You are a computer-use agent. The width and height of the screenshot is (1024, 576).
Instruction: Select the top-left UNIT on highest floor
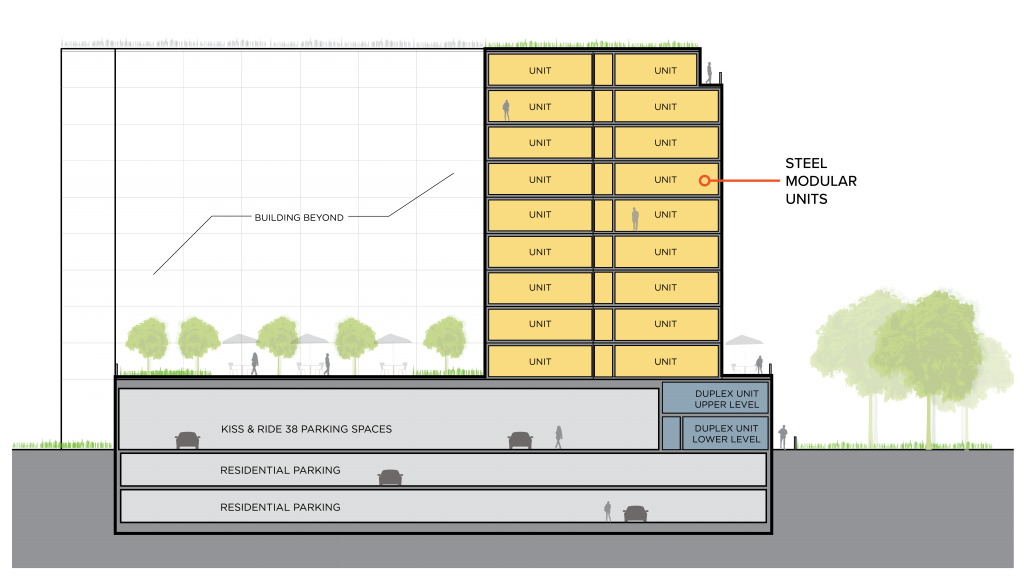pyautogui.click(x=540, y=71)
